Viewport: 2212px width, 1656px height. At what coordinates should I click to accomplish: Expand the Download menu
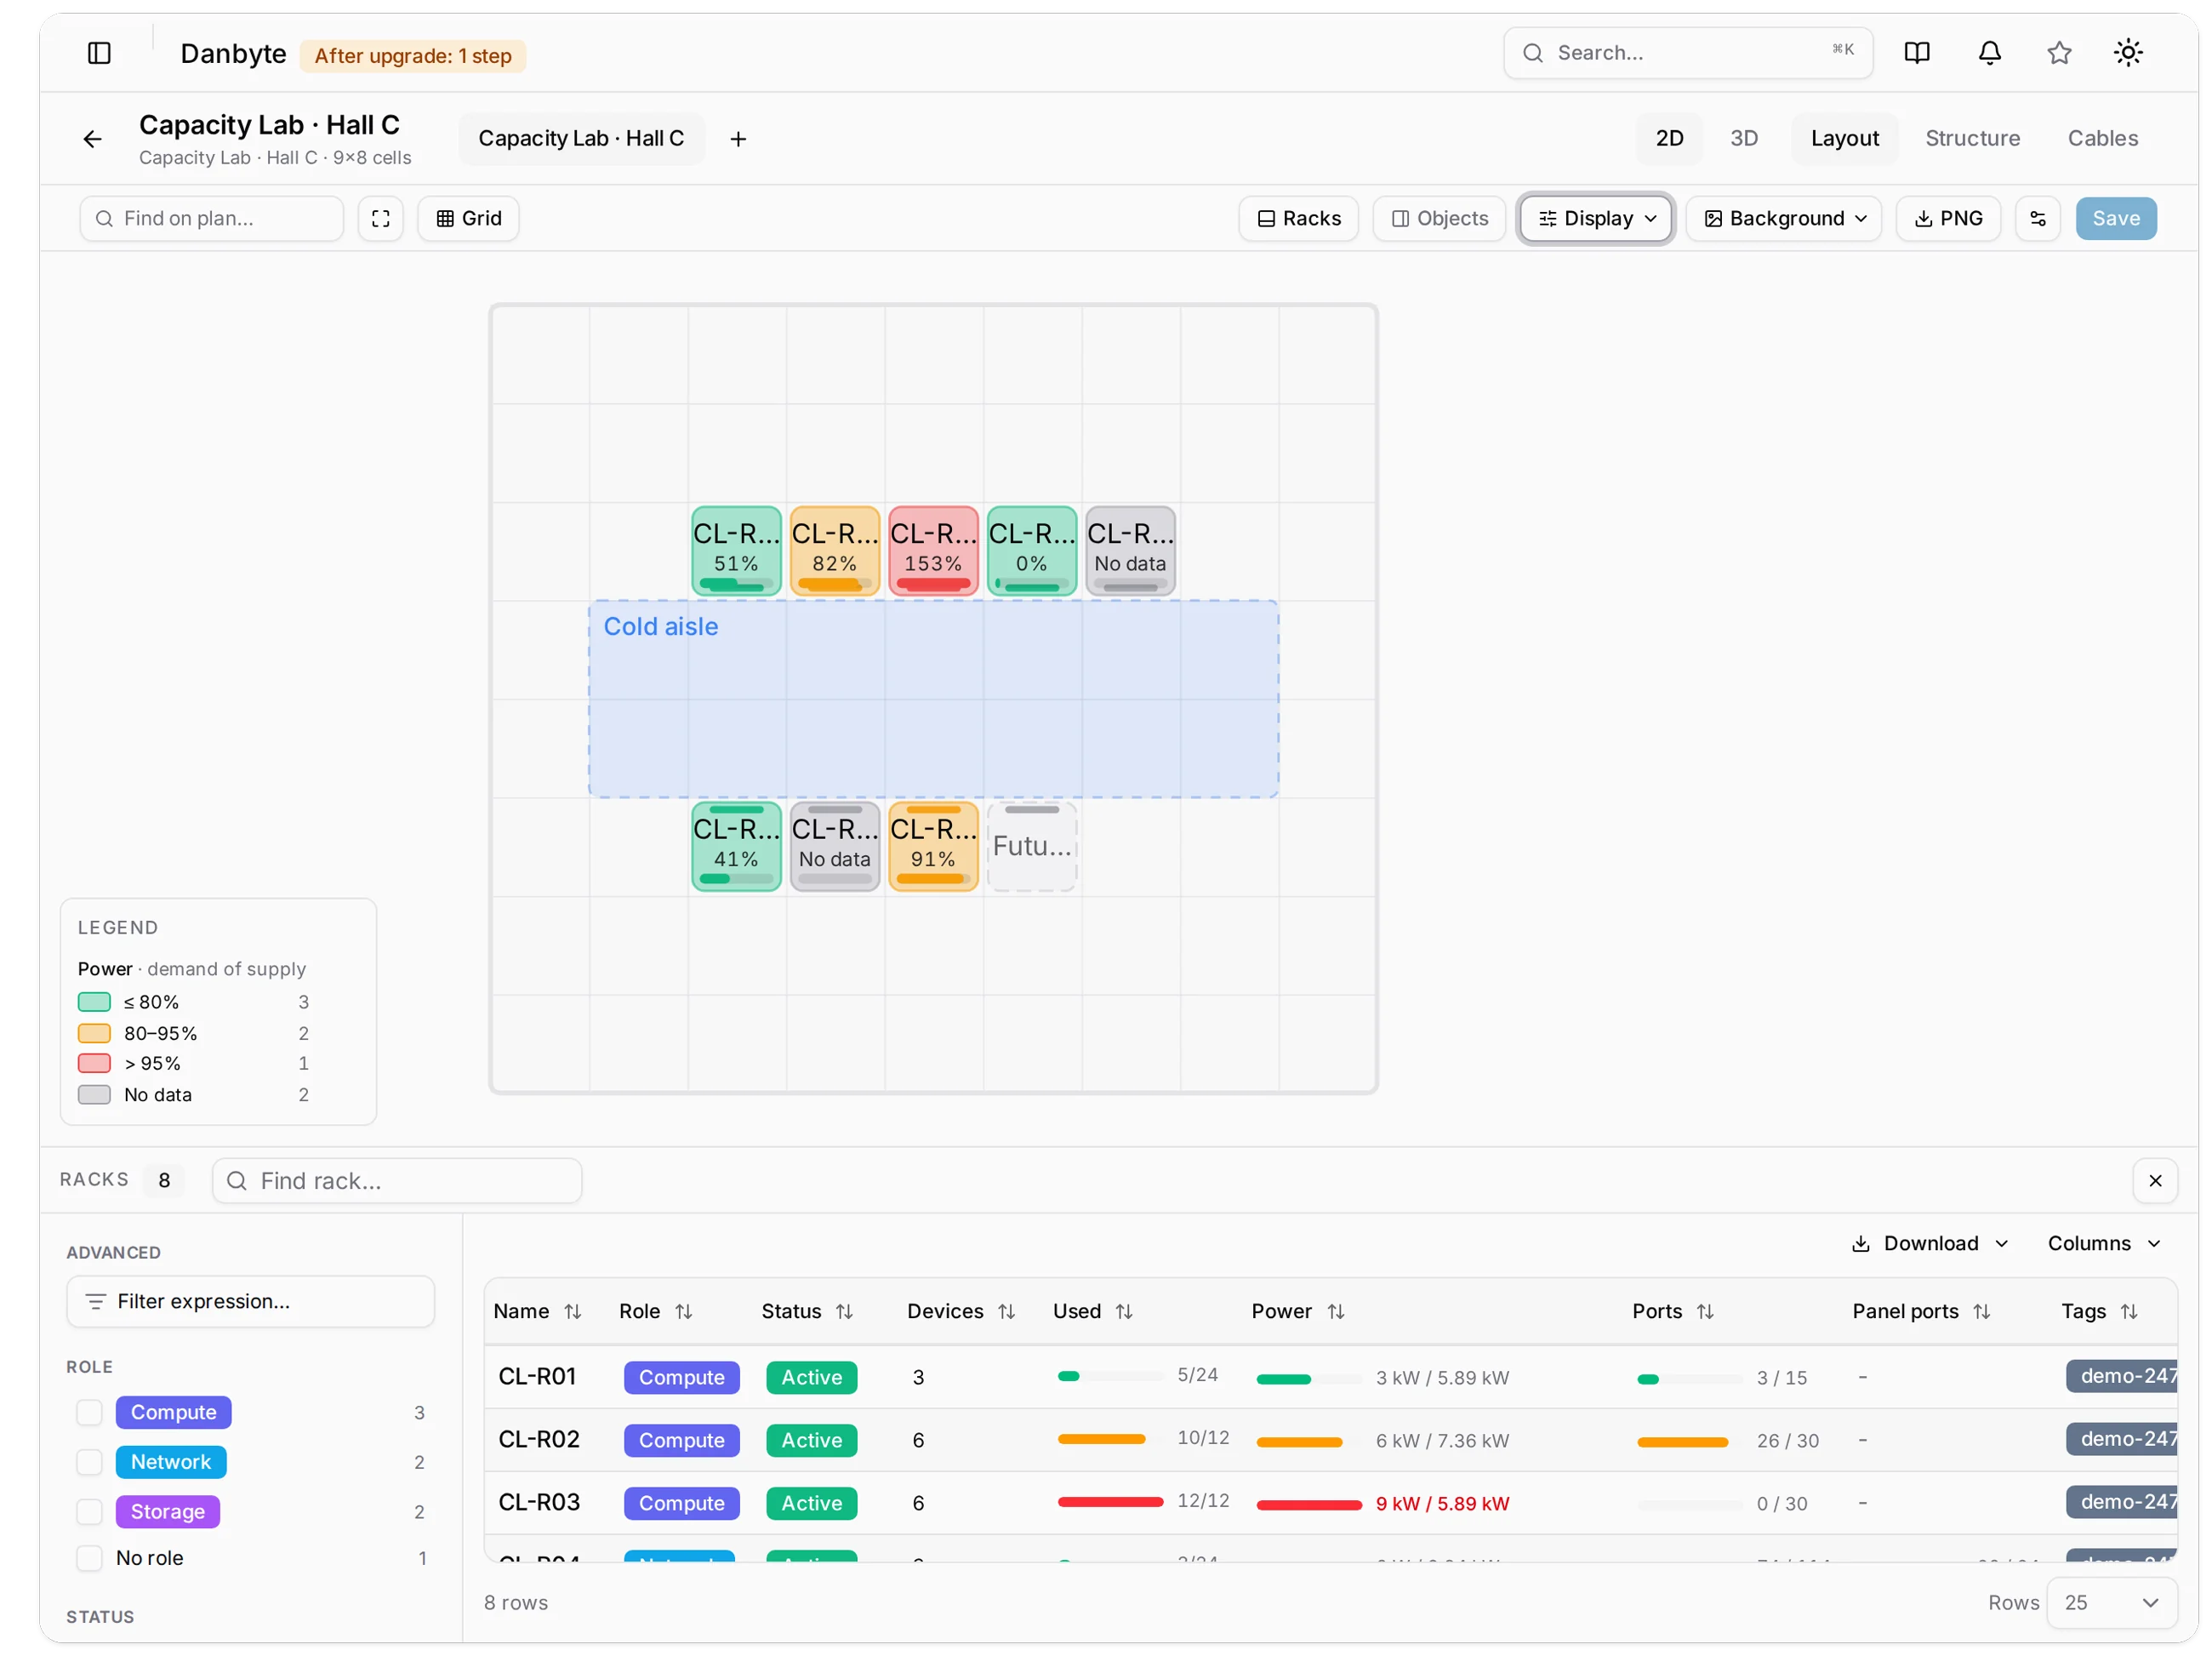1929,1243
